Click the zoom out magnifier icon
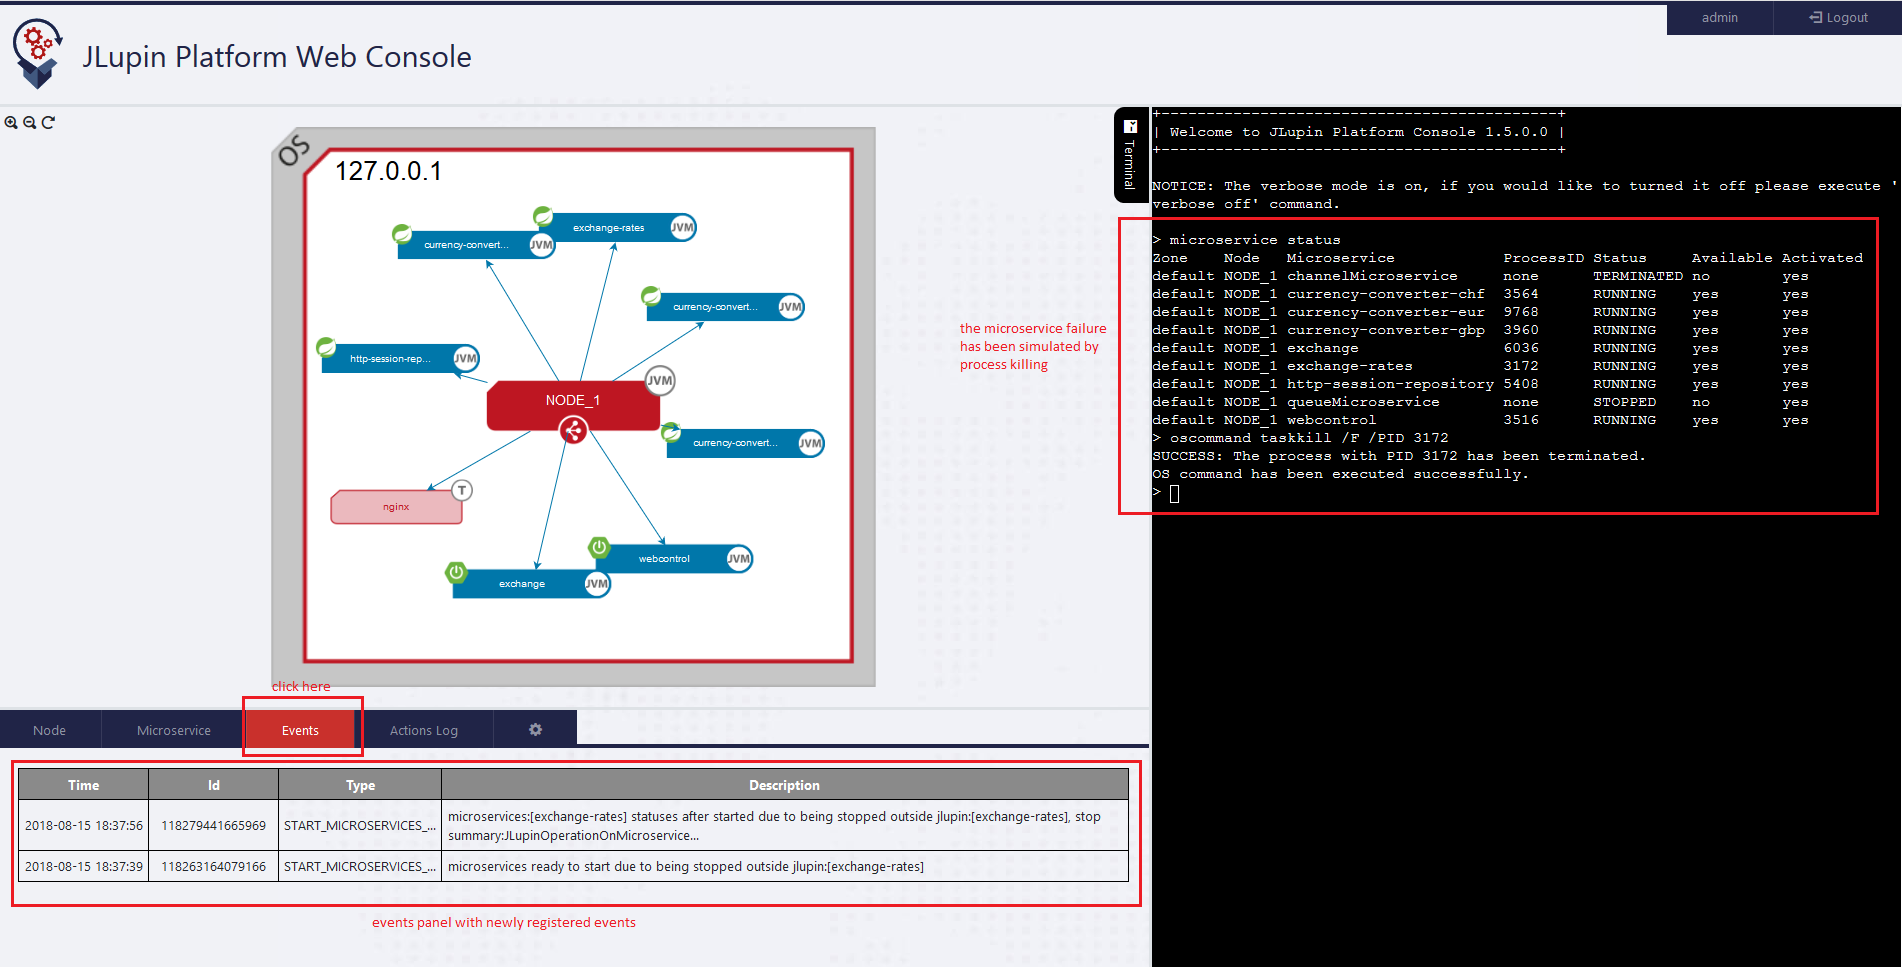The image size is (1902, 967). 30,122
